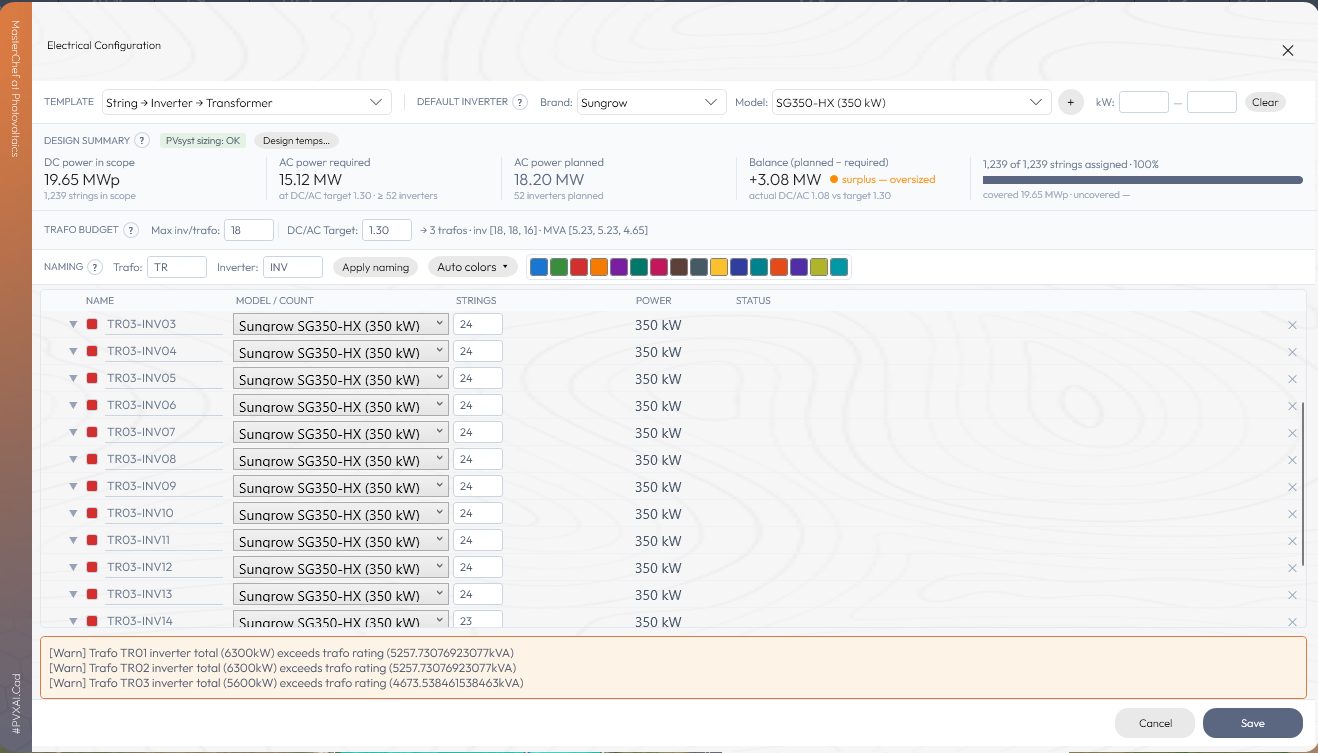Remove the TR03-INV08 row
This screenshot has width=1318, height=753.
click(x=1292, y=460)
